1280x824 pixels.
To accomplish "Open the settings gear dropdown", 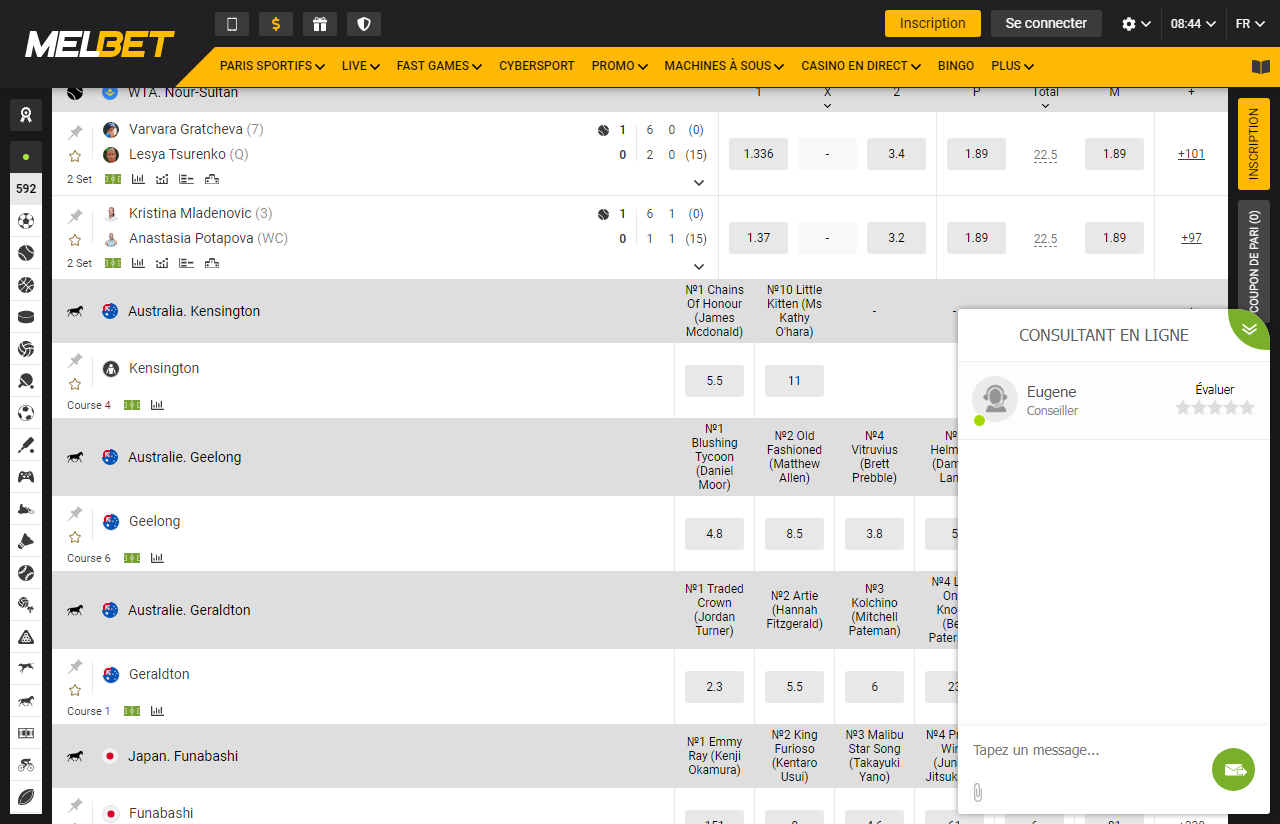I will point(1136,24).
